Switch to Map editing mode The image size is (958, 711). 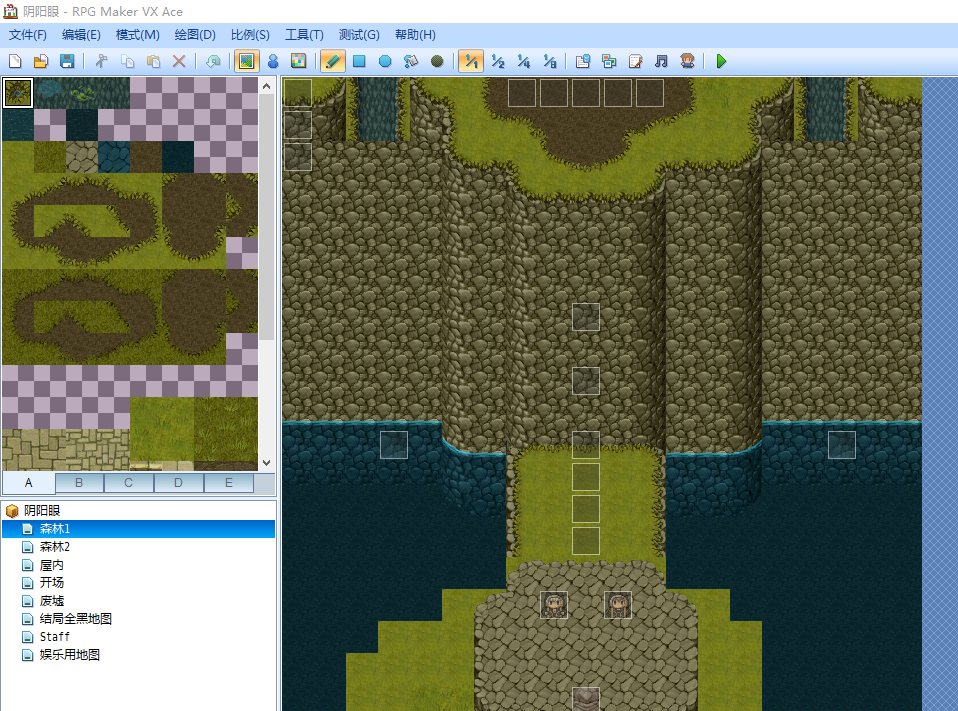pos(247,61)
